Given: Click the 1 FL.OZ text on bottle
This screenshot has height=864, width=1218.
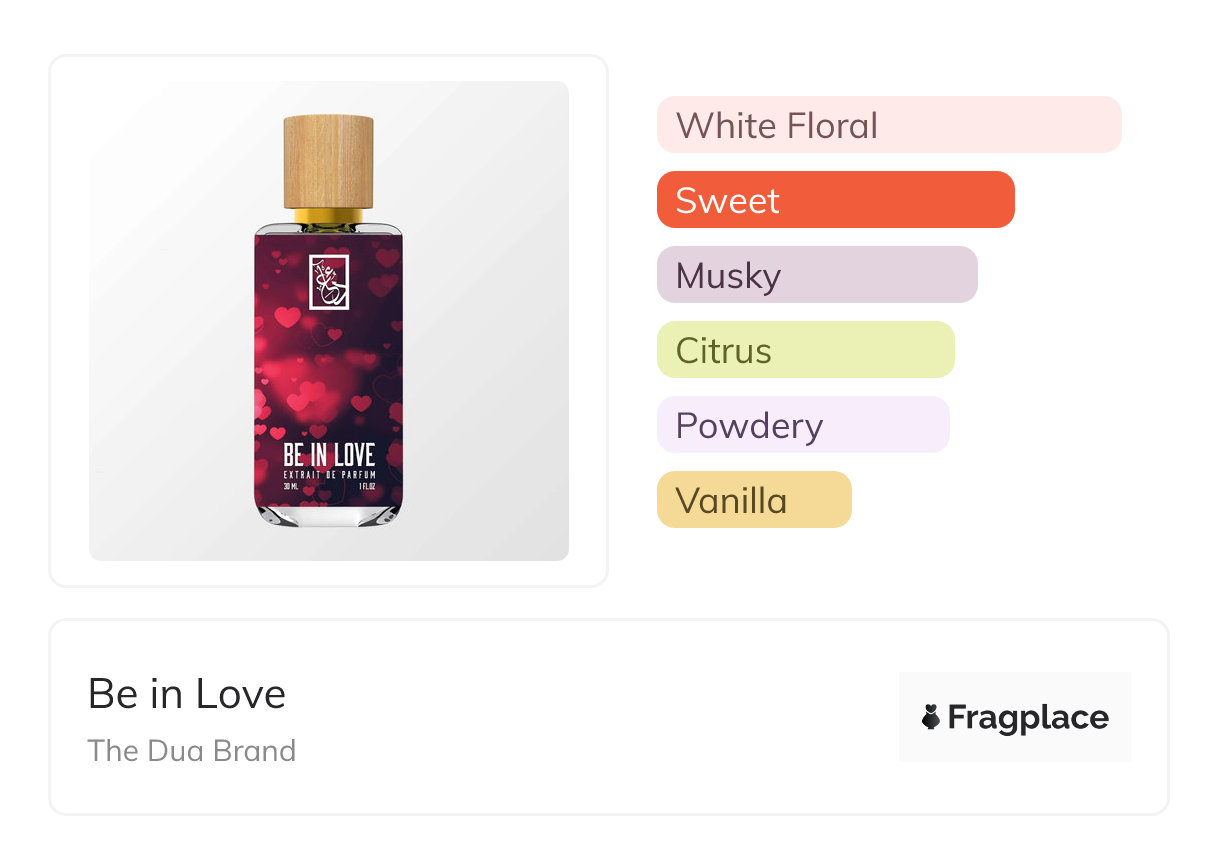Looking at the screenshot, I should point(364,487).
